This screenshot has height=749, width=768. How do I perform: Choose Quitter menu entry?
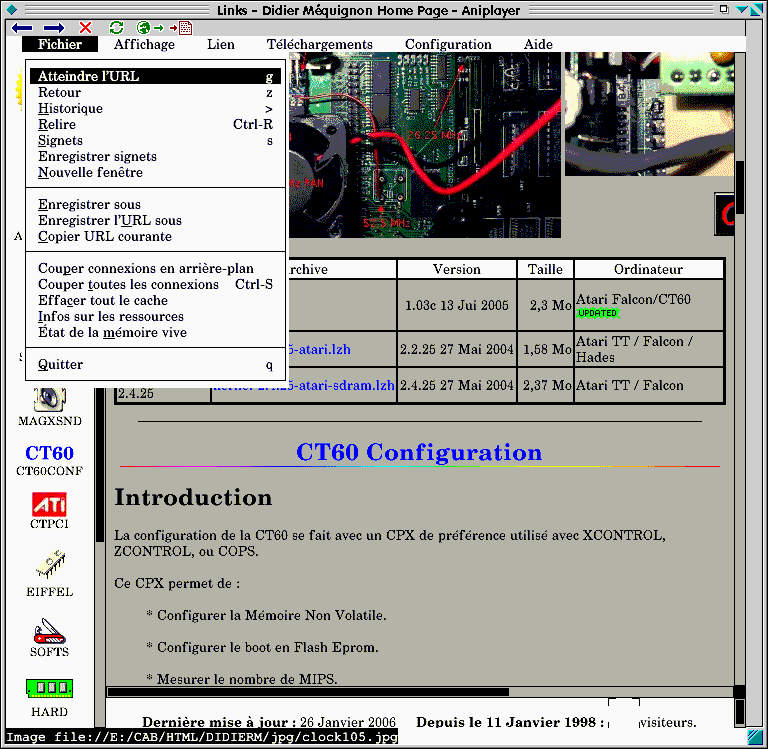[x=155, y=364]
